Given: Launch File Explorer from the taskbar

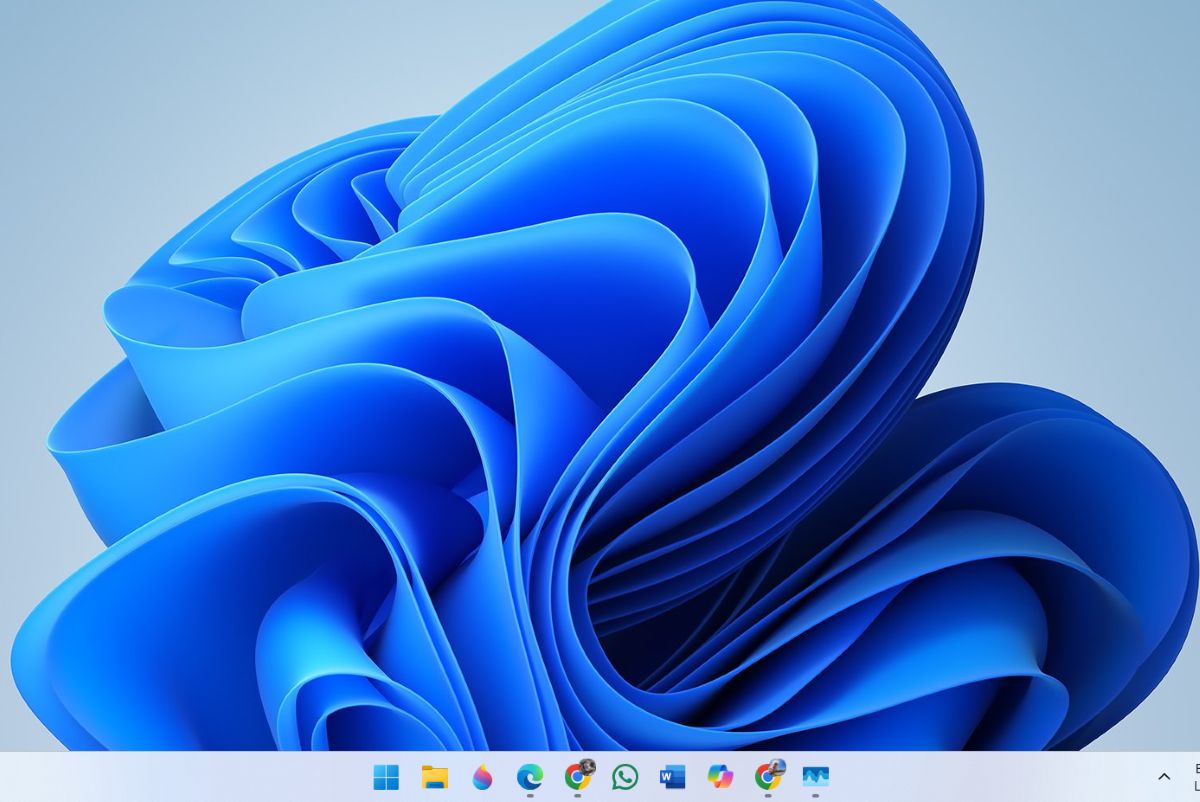Looking at the screenshot, I should click(x=434, y=777).
